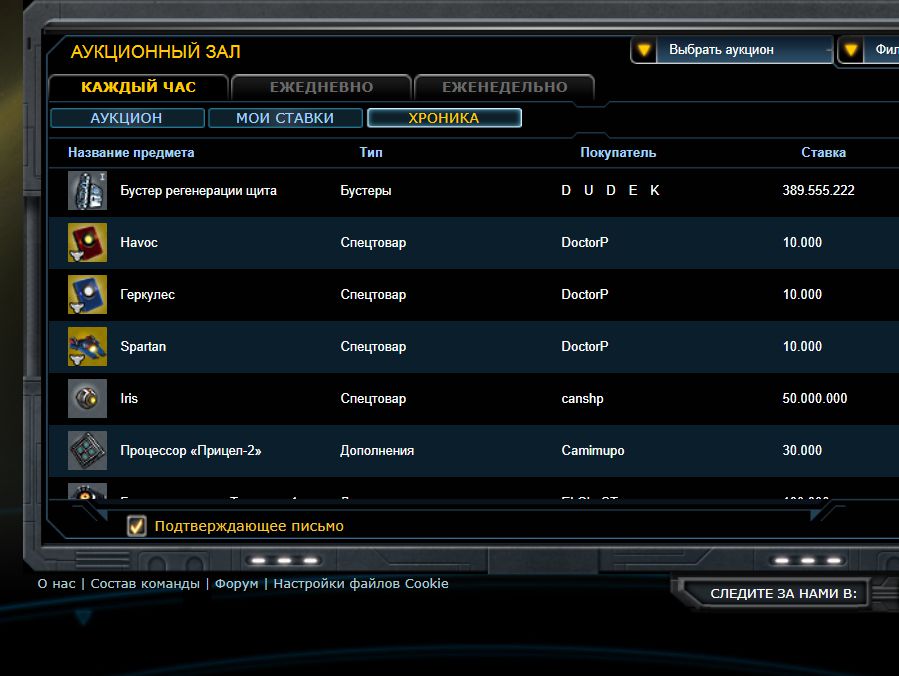Click the Havoc item name
The height and width of the screenshot is (676, 899).
[x=139, y=243]
